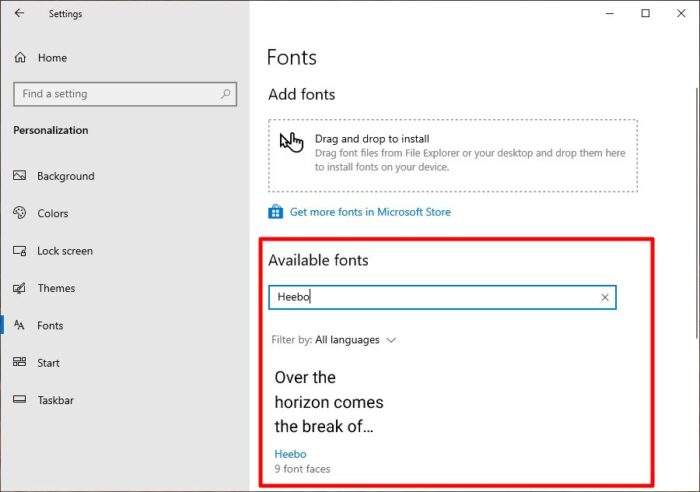Click the Drag and drop to install area
700x492 pixels.
(x=453, y=155)
